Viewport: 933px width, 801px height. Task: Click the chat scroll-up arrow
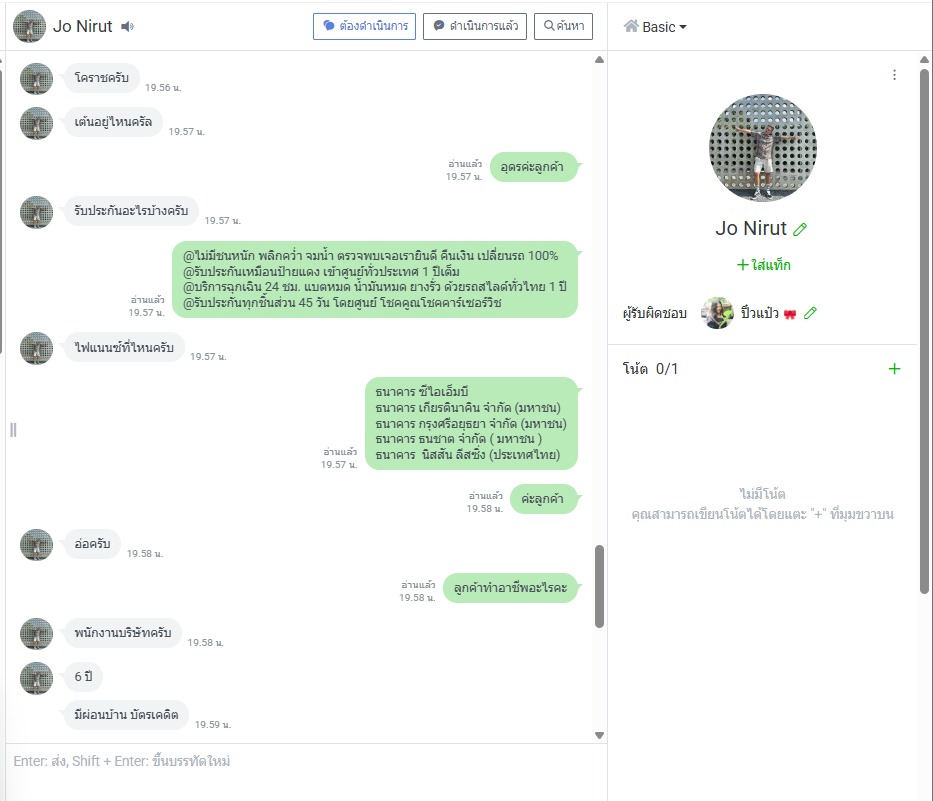tap(599, 60)
